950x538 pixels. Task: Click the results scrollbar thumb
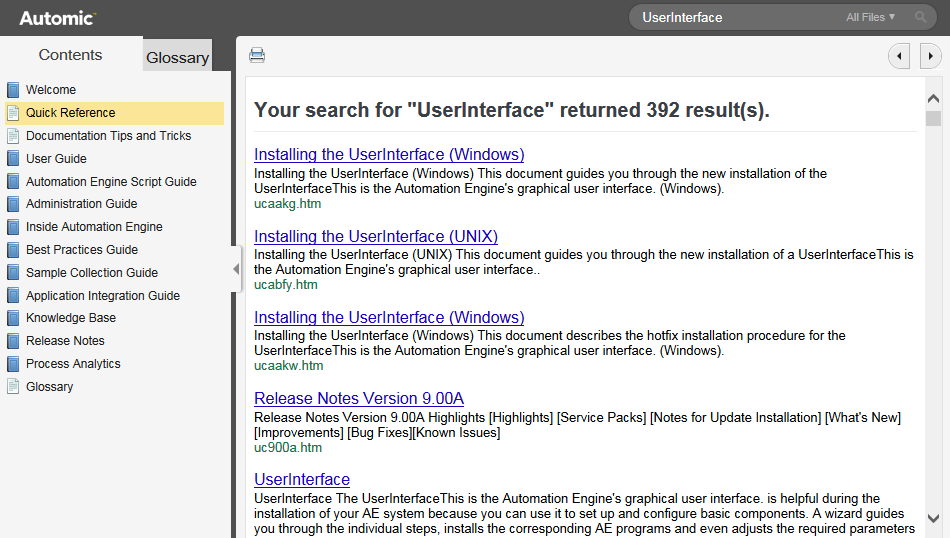934,118
